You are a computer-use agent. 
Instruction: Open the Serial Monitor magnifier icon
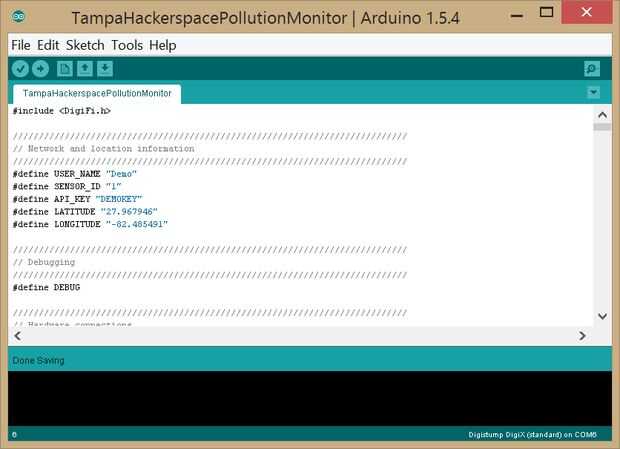coord(592,69)
